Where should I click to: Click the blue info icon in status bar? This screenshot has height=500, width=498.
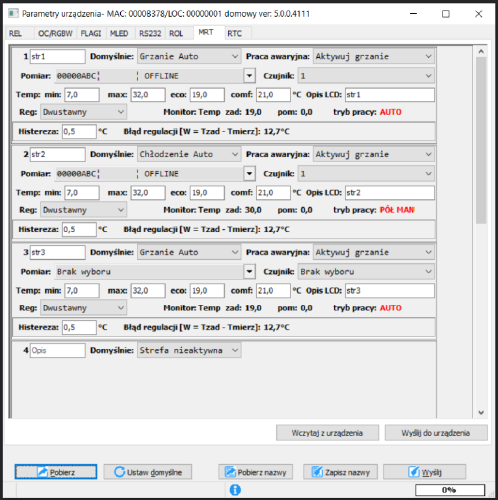pyautogui.click(x=235, y=490)
